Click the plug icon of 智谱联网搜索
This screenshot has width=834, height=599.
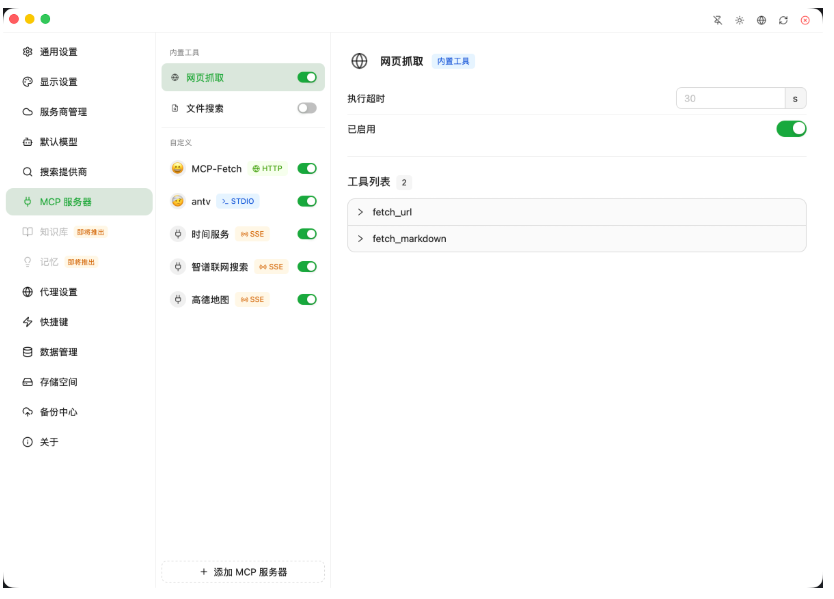[178, 267]
